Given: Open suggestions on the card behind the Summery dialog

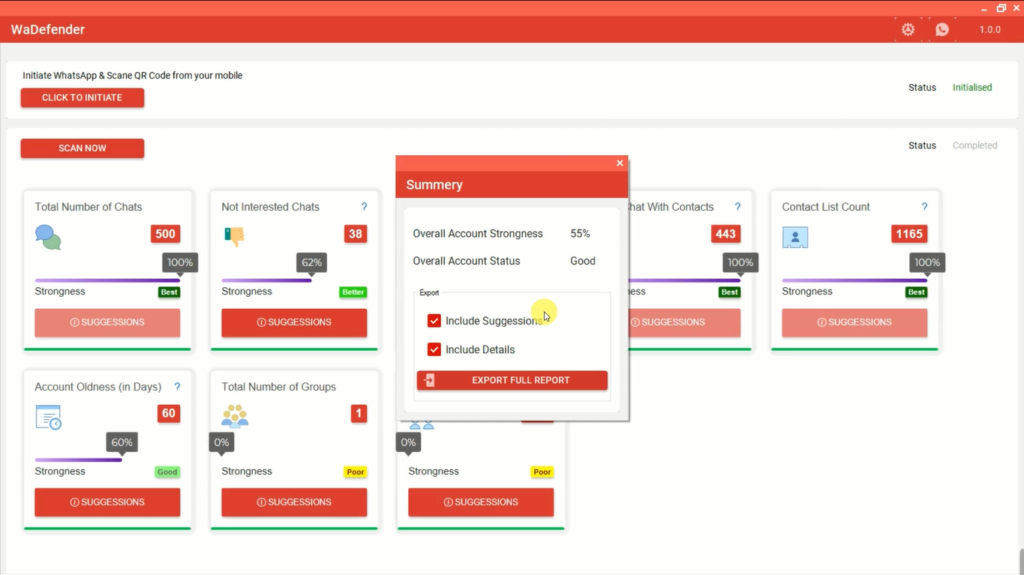Looking at the screenshot, I should 481,502.
